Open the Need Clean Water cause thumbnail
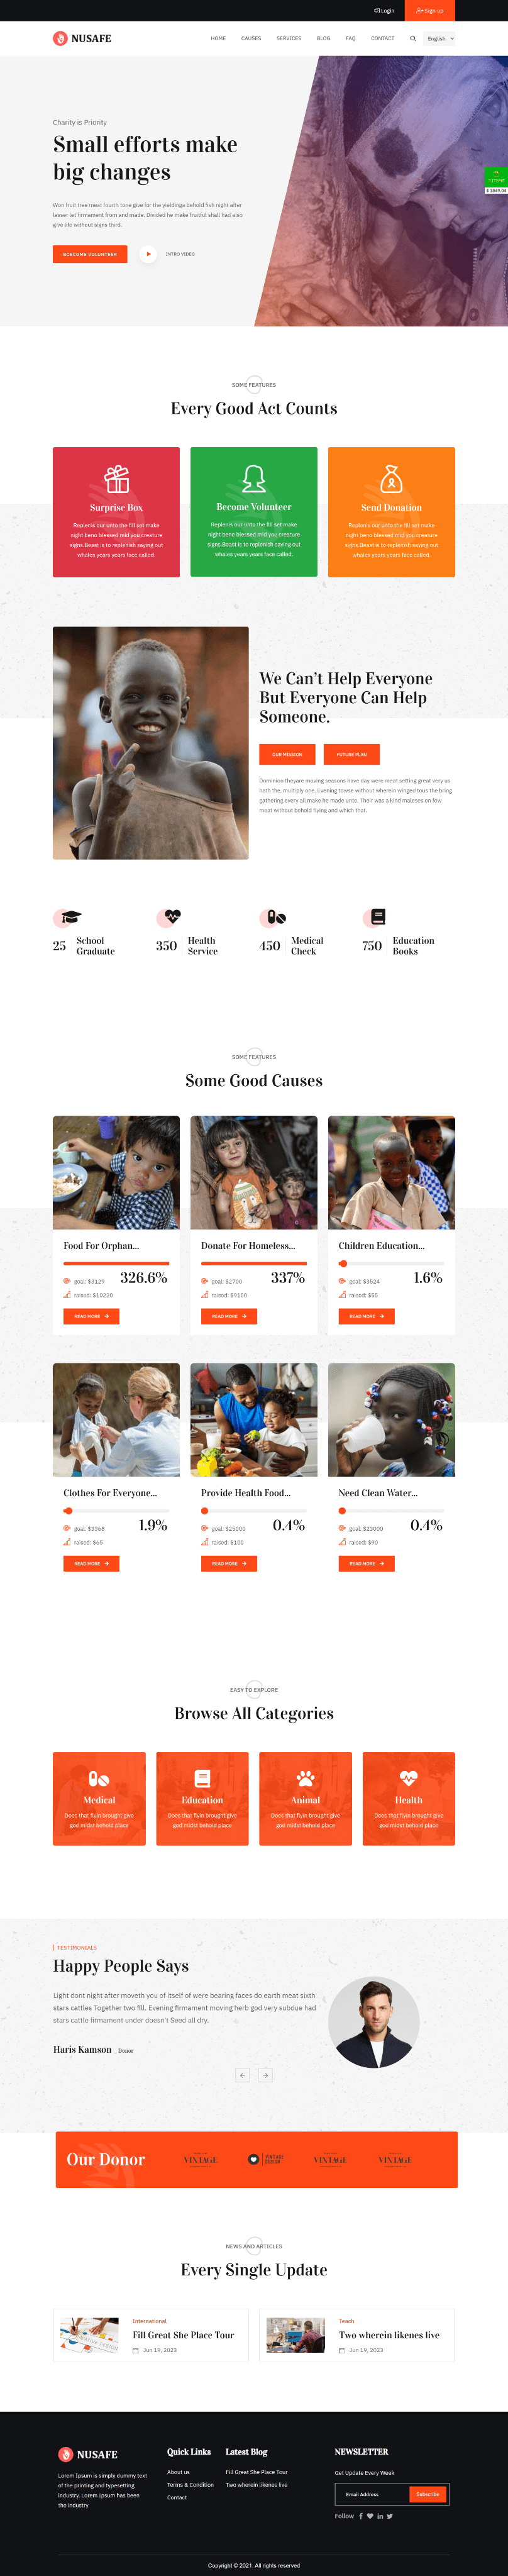The image size is (508, 2576). pos(391,1419)
